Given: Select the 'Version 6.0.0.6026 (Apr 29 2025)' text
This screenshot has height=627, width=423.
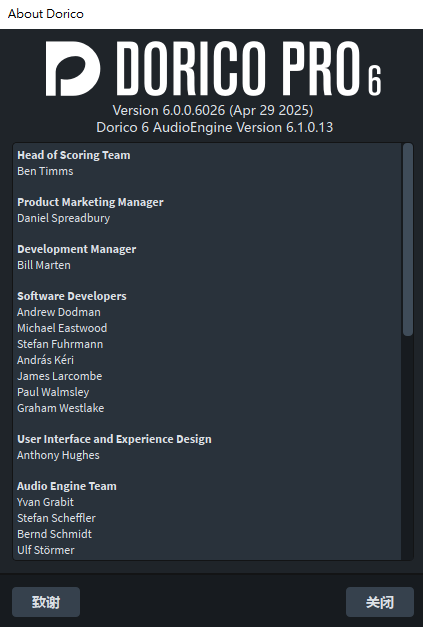Looking at the screenshot, I should click(213, 110).
